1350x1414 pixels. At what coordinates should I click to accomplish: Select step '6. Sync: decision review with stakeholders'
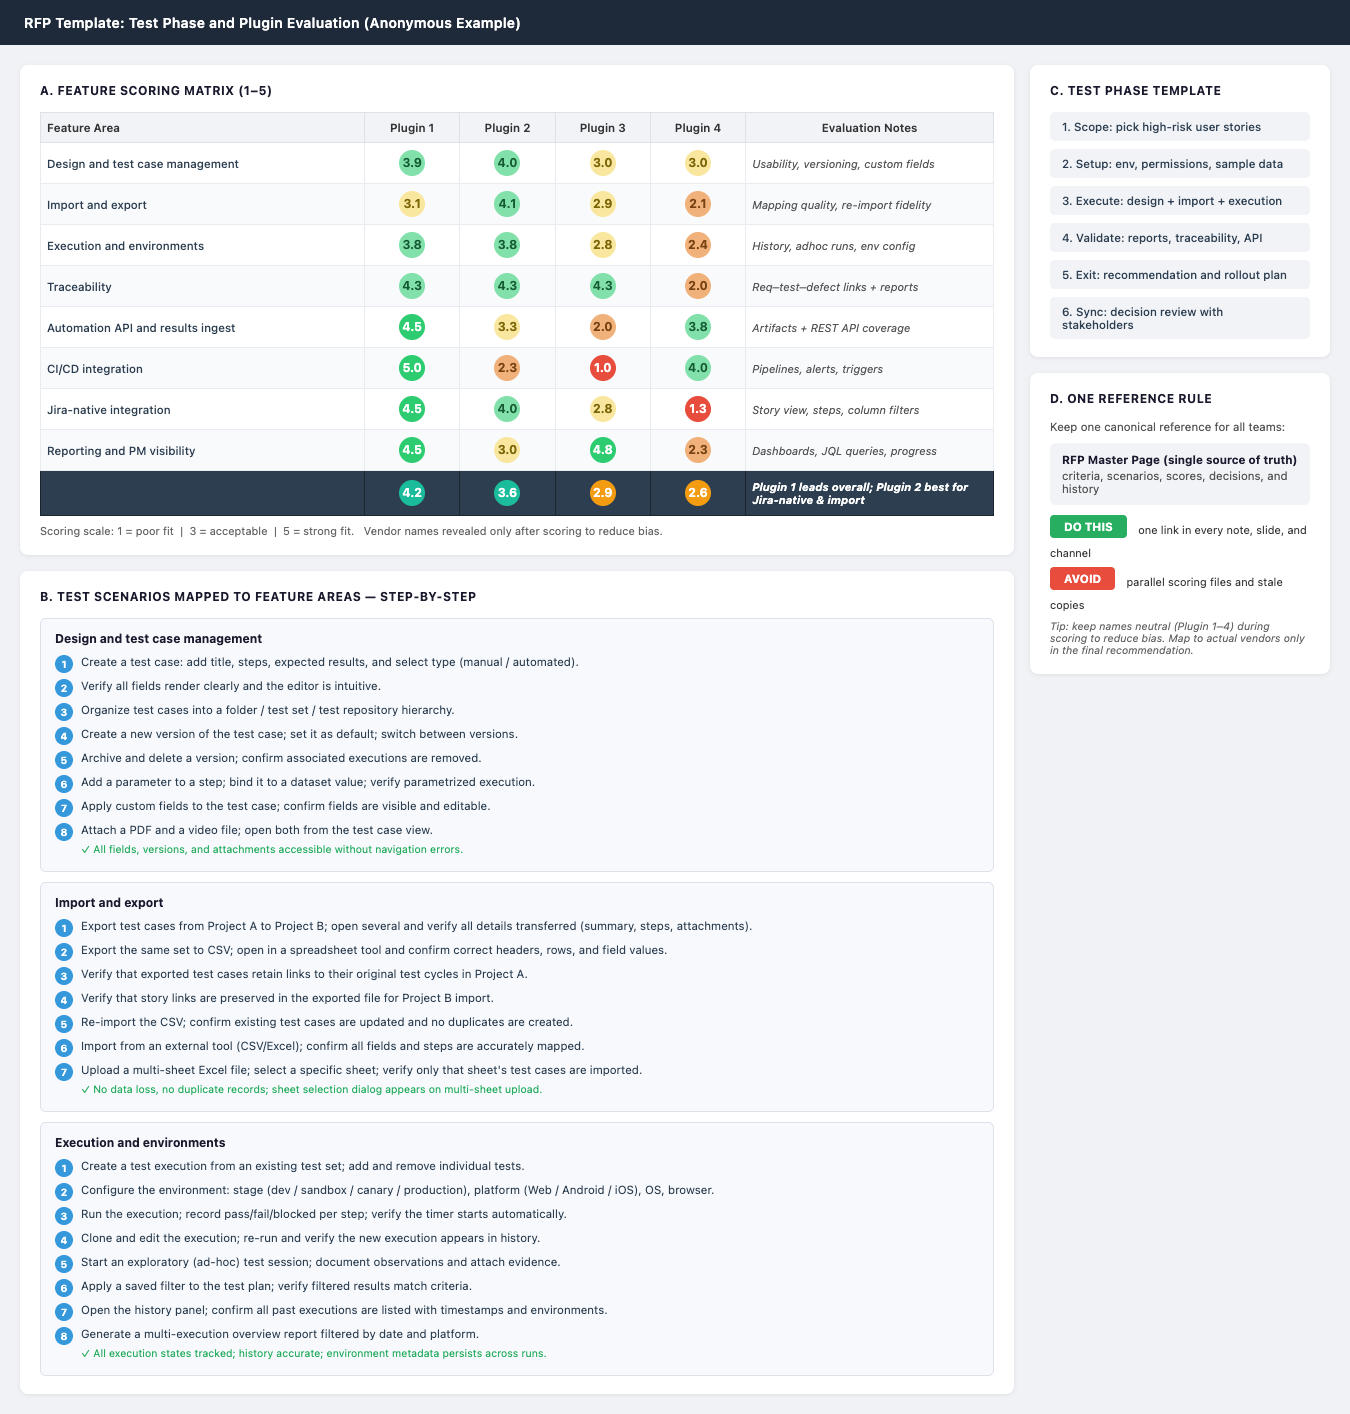pos(1180,318)
